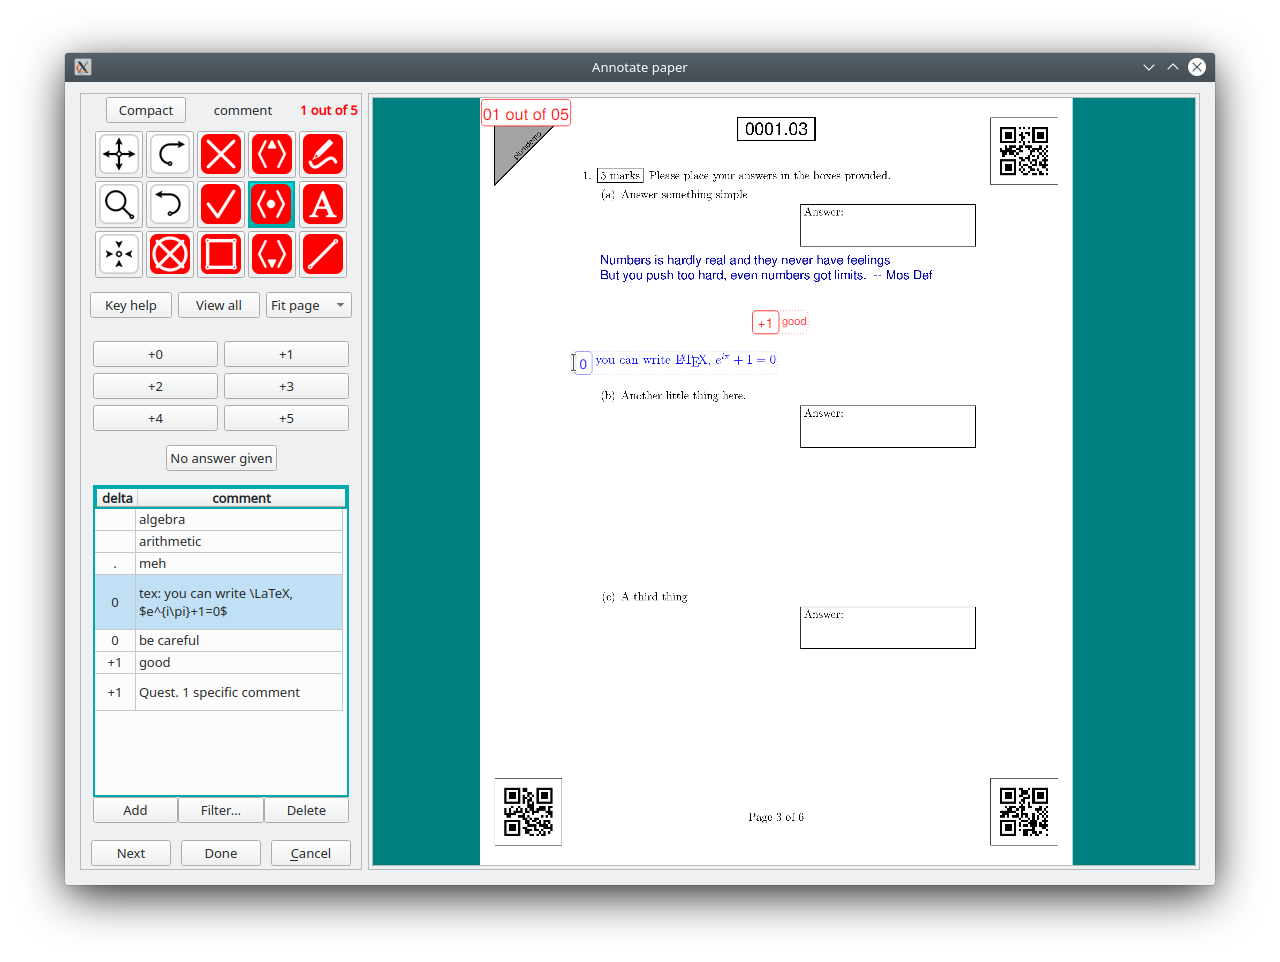Image resolution: width=1280 pixels, height=962 pixels.
Task: Click the Compact button
Action: click(146, 110)
